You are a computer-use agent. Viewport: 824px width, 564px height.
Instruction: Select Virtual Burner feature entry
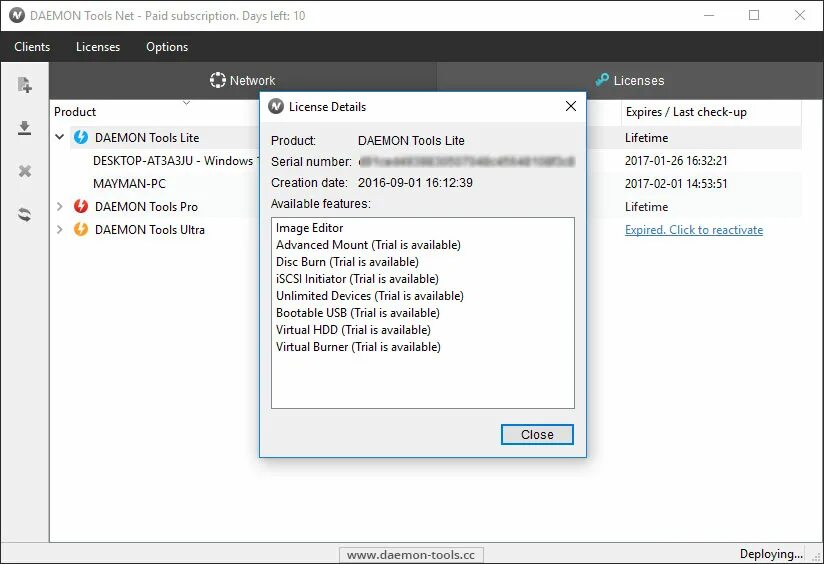(x=358, y=347)
